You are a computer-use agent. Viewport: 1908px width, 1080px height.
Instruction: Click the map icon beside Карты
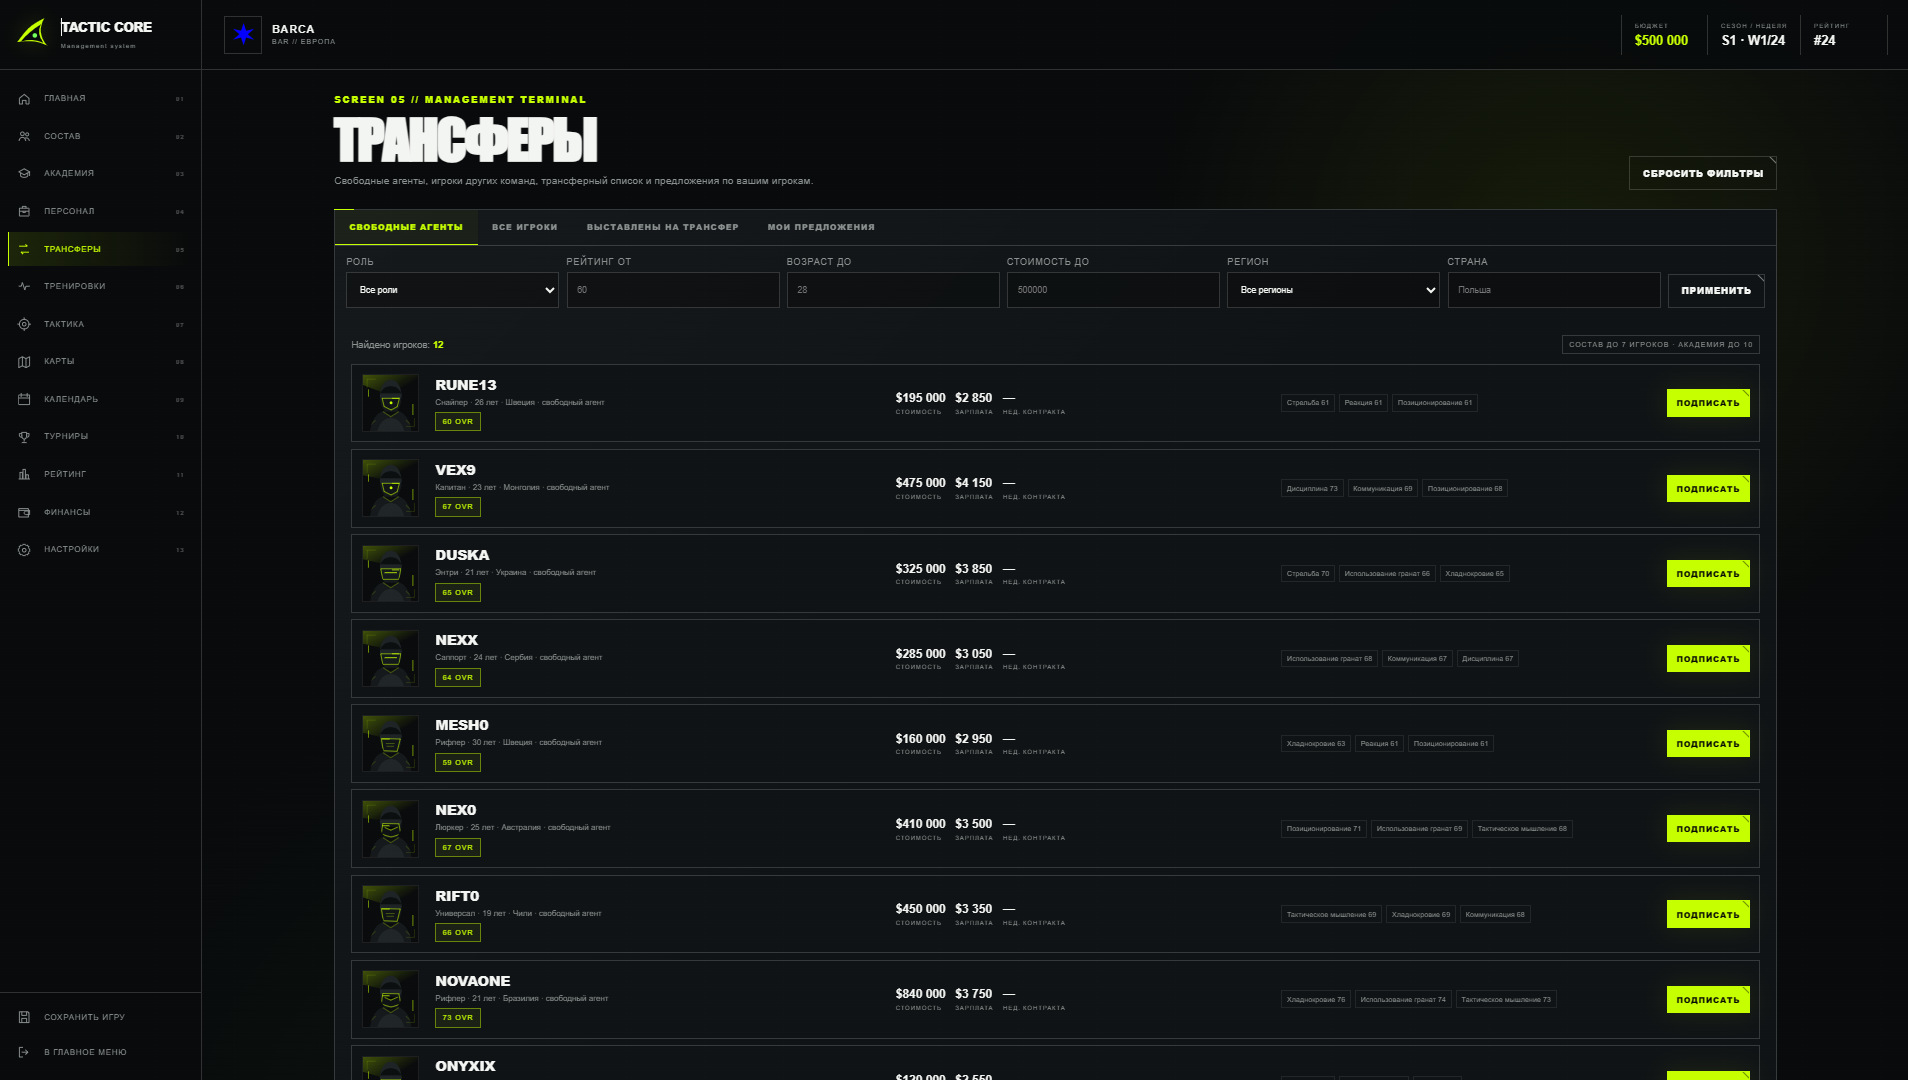(24, 362)
